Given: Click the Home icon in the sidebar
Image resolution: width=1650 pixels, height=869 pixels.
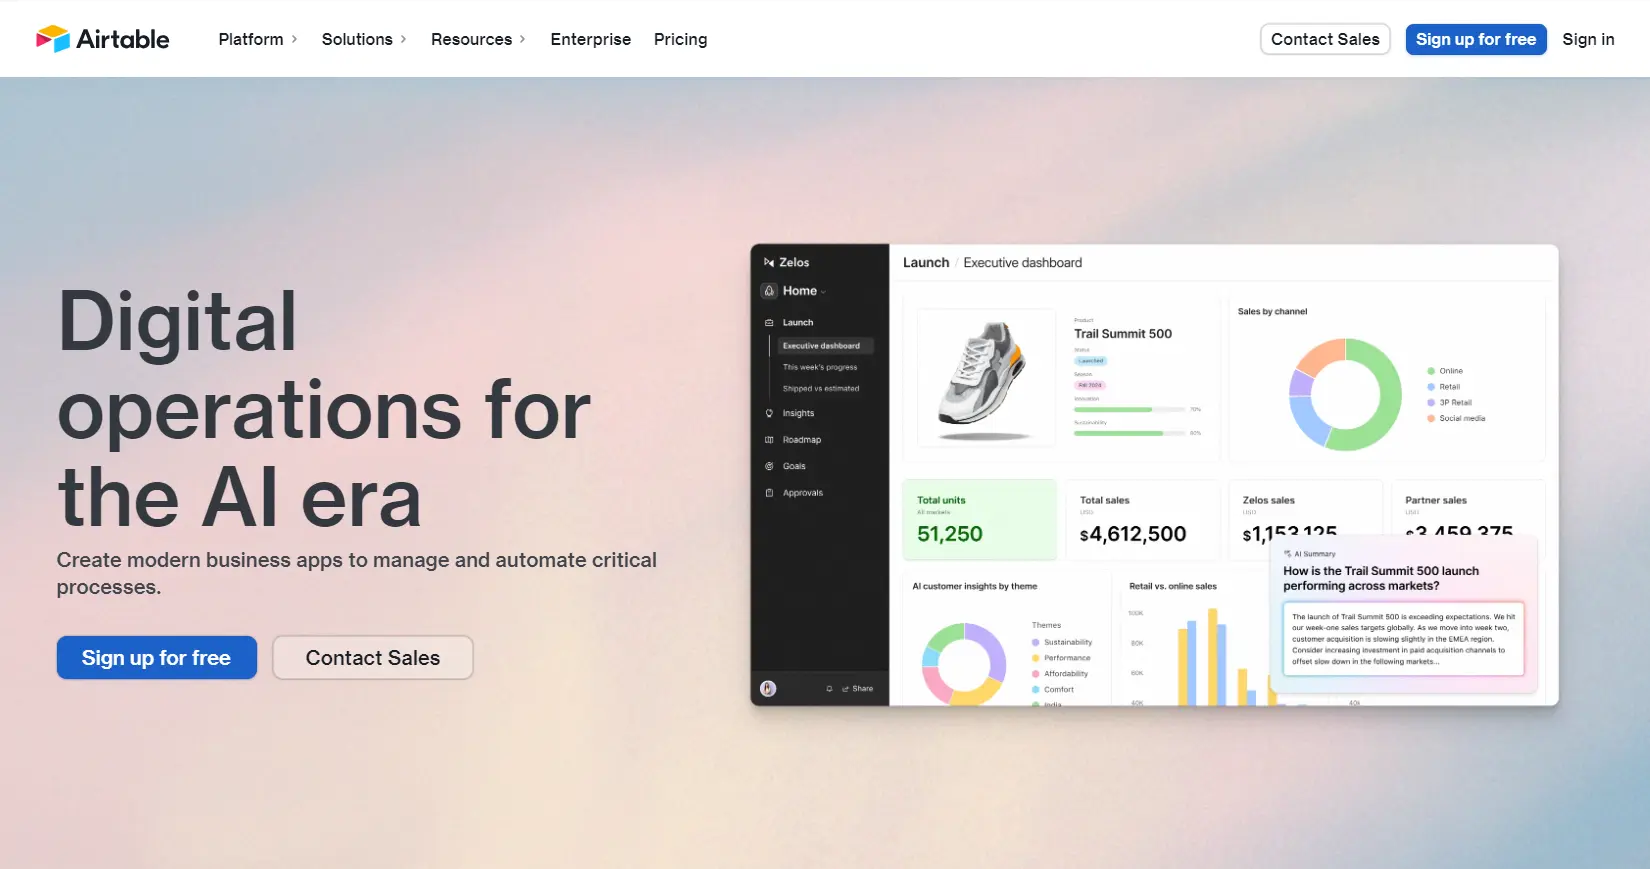Looking at the screenshot, I should [769, 291].
